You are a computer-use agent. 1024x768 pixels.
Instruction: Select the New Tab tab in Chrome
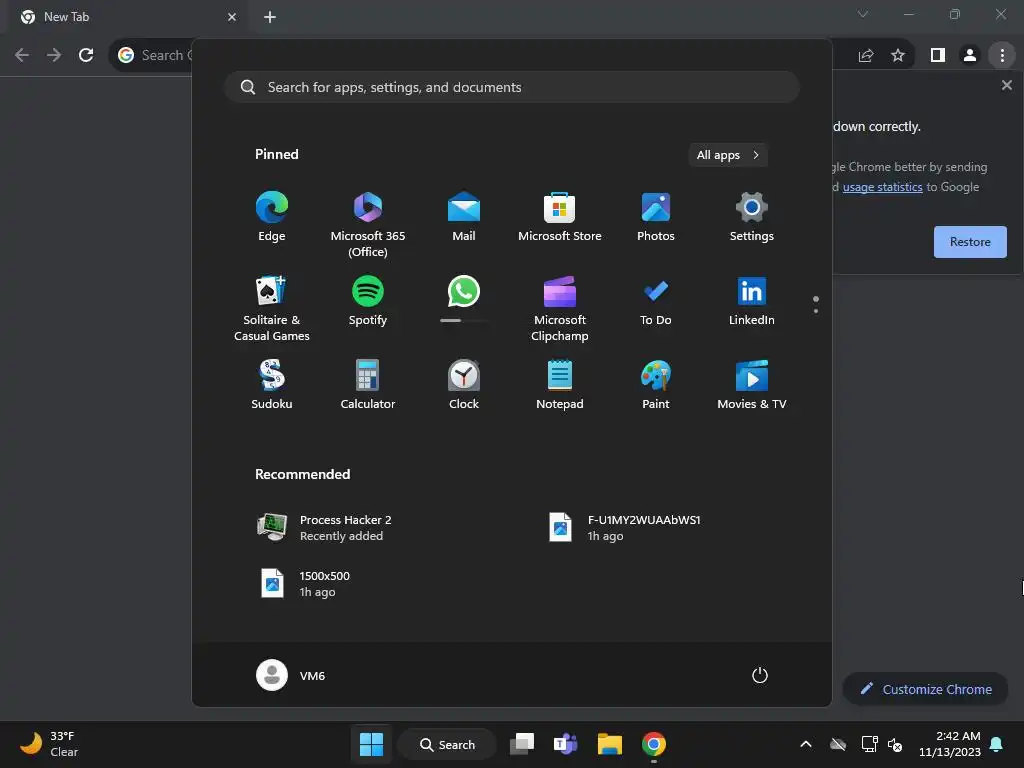coord(127,17)
